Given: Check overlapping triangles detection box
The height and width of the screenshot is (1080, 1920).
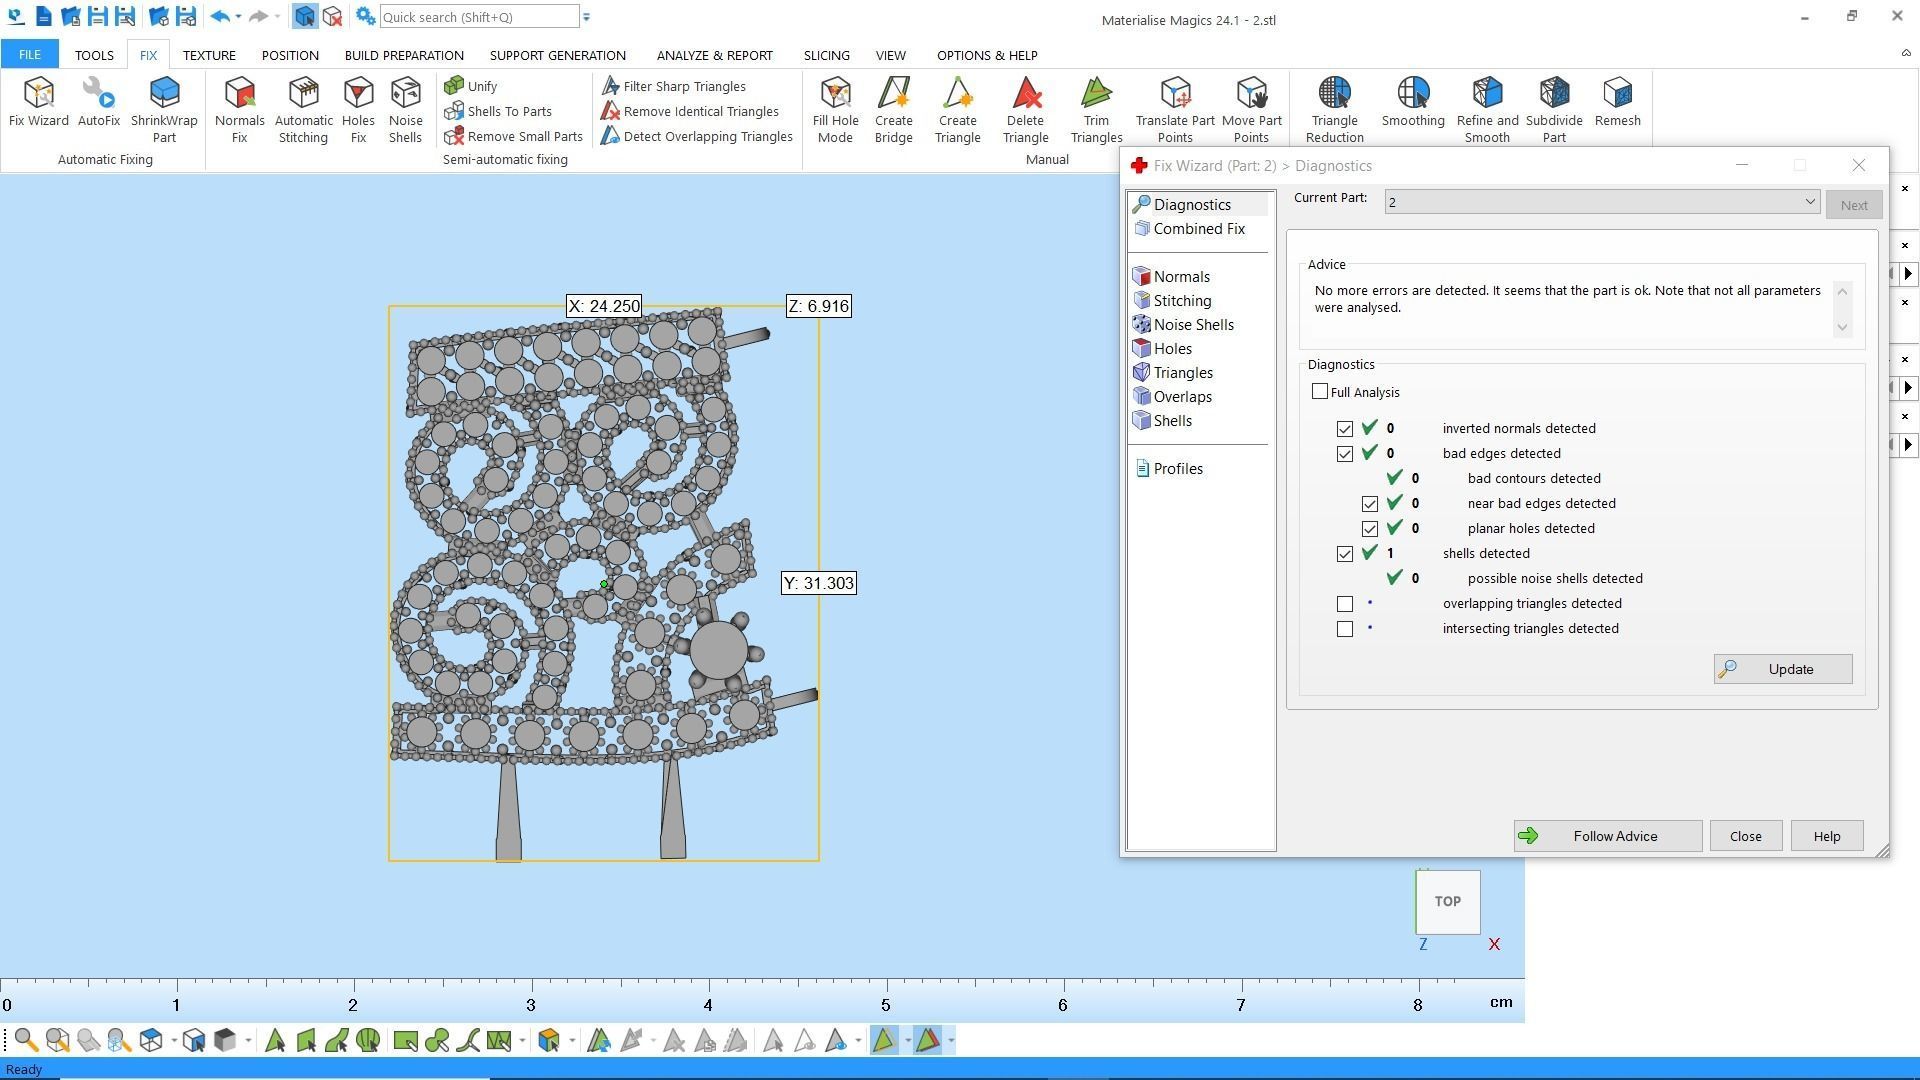Looking at the screenshot, I should (x=1345, y=604).
